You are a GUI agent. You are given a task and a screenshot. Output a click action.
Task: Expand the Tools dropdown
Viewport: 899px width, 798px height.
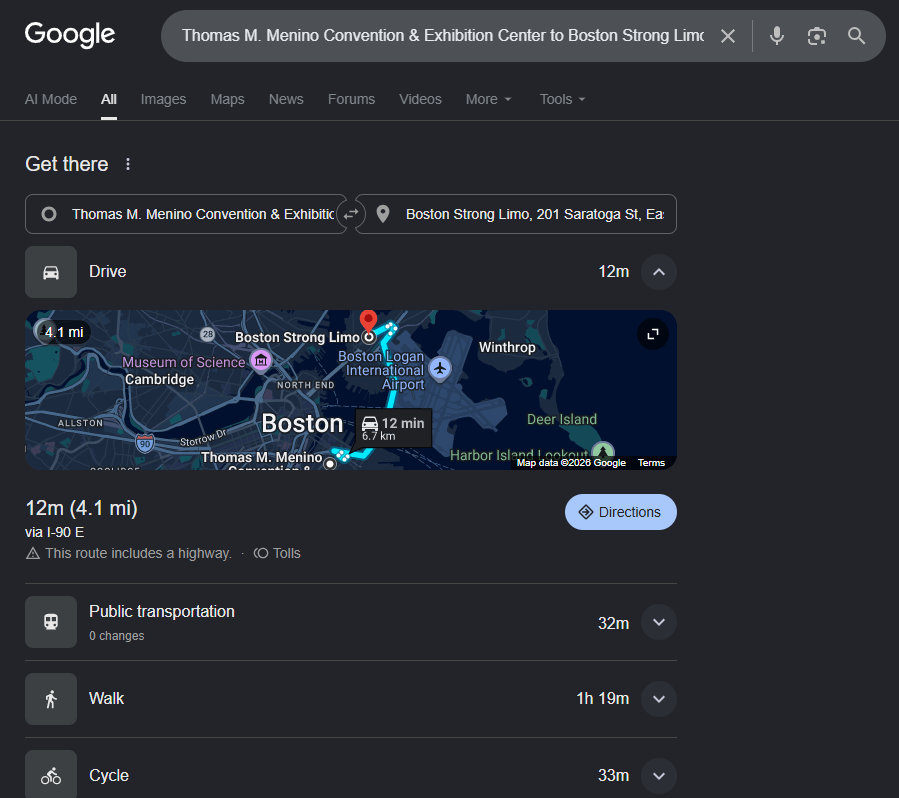pos(562,99)
